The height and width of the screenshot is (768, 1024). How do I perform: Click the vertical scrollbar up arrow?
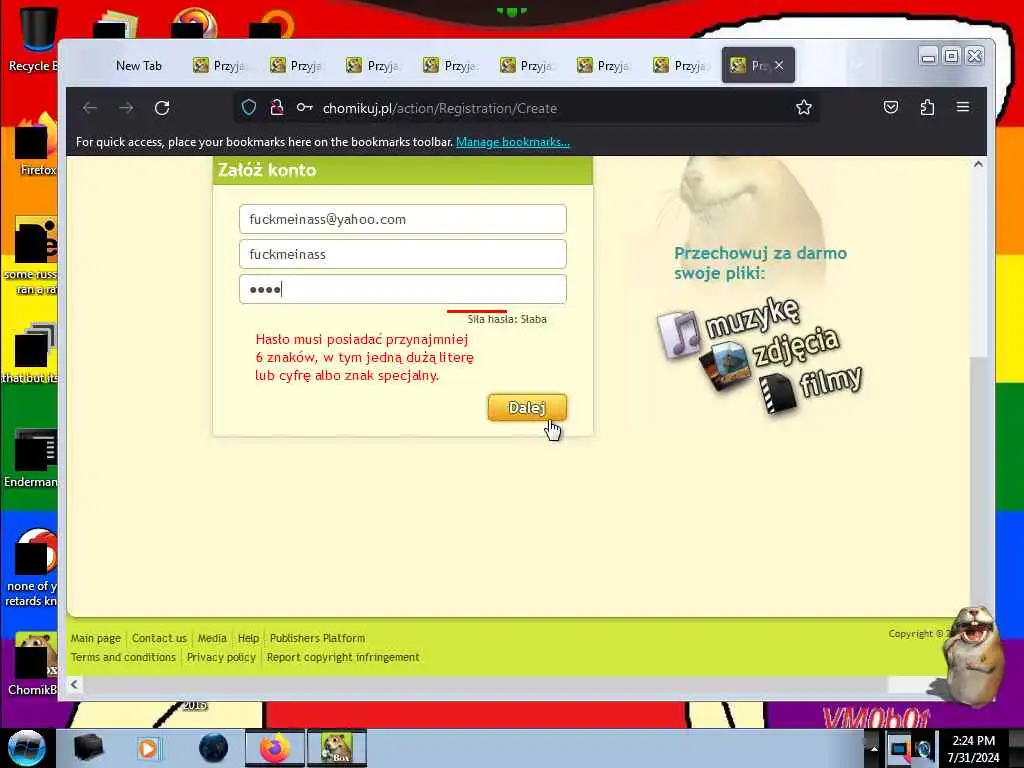(978, 165)
